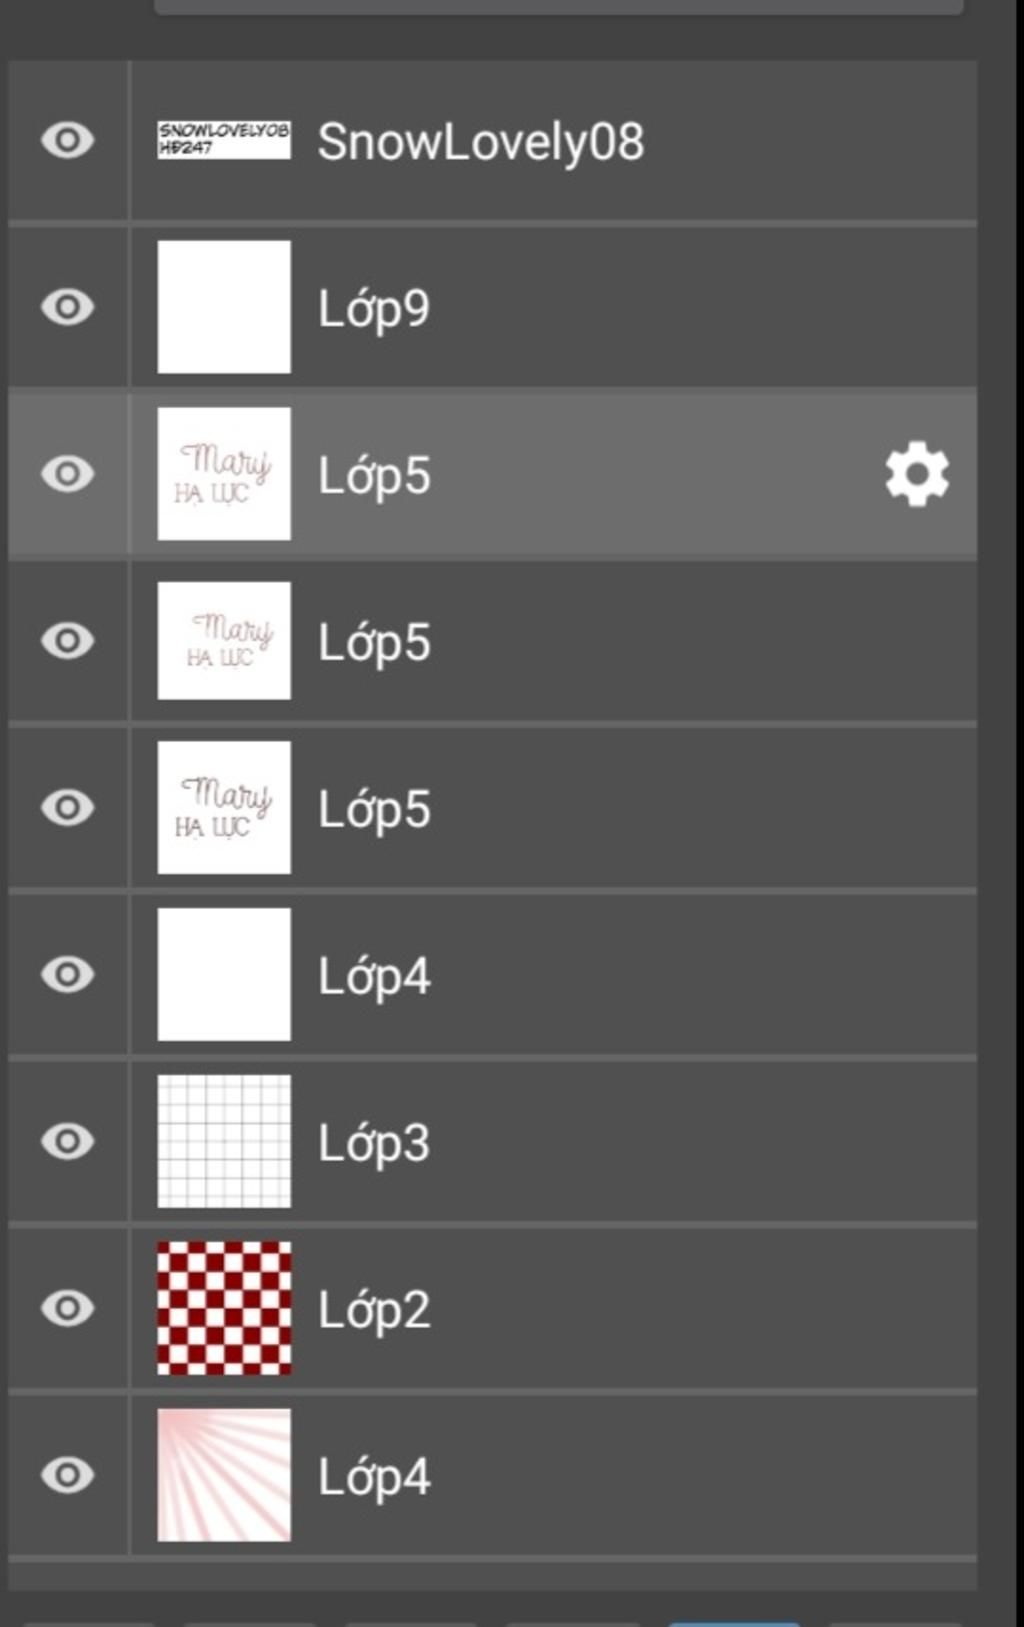Click the red checkerboard Lớp2 thumbnail
The image size is (1024, 1627).
pyautogui.click(x=224, y=1308)
